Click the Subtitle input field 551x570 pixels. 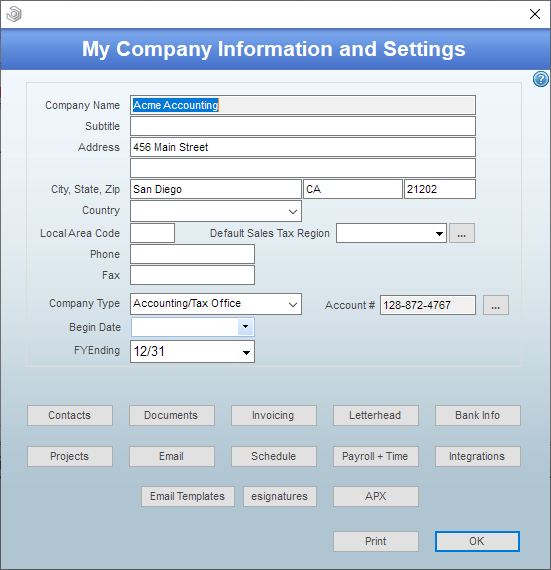click(303, 126)
